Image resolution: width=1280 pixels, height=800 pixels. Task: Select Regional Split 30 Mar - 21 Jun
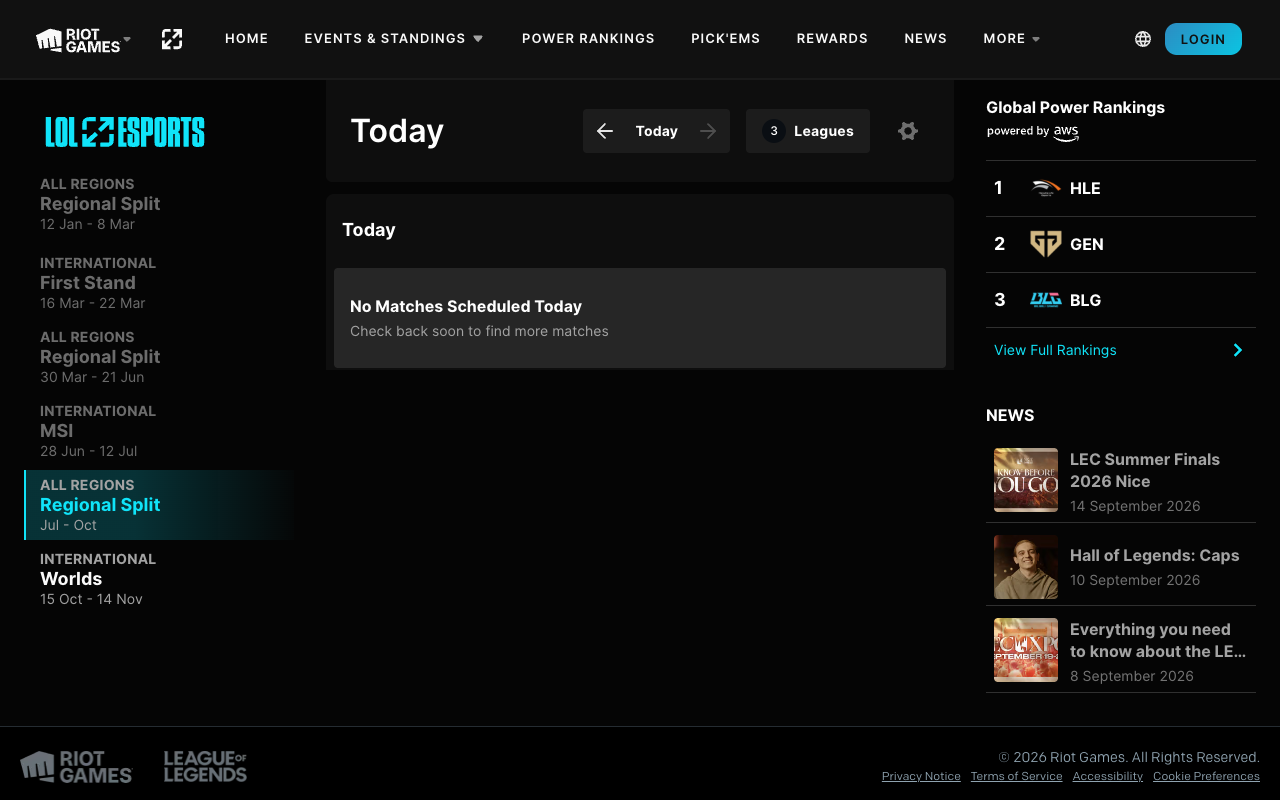point(160,357)
